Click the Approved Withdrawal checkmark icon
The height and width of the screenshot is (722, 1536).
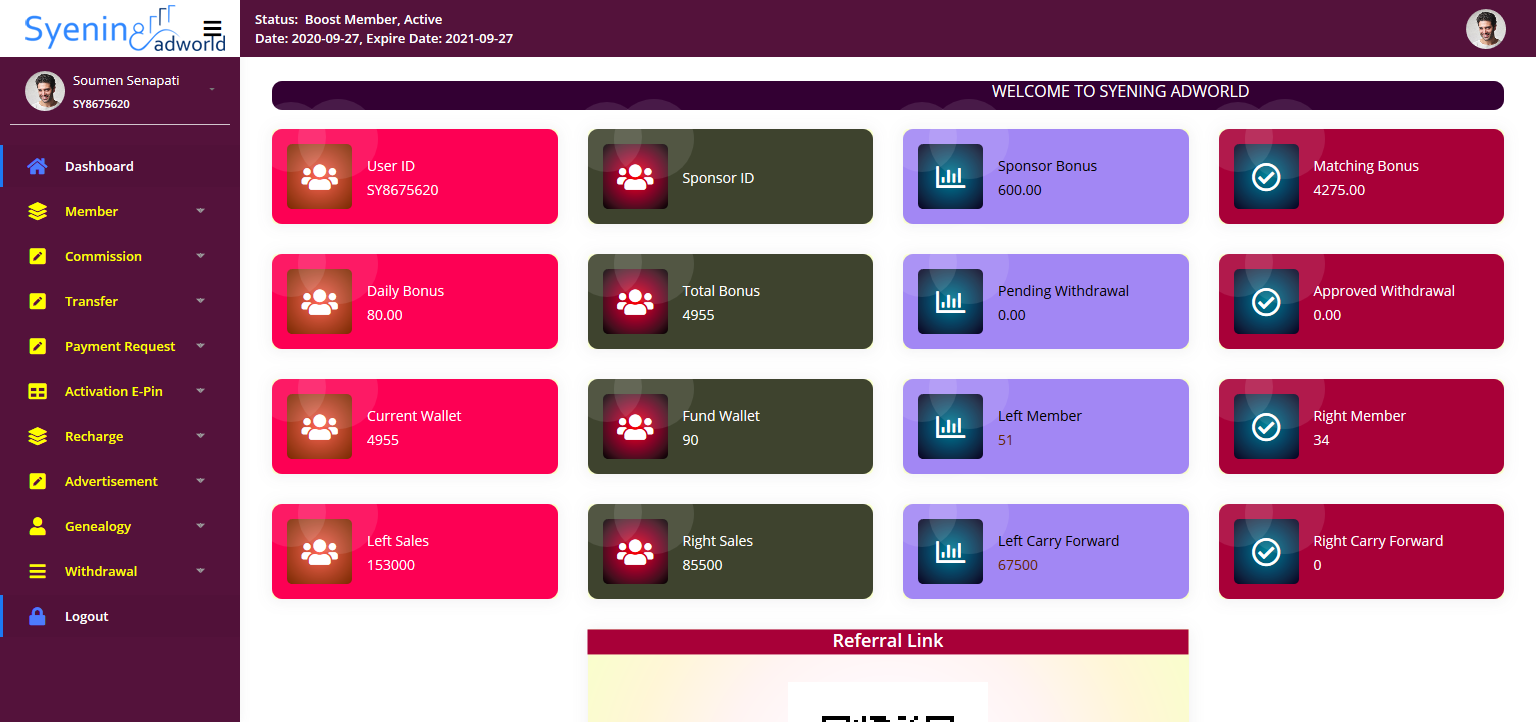(1266, 302)
